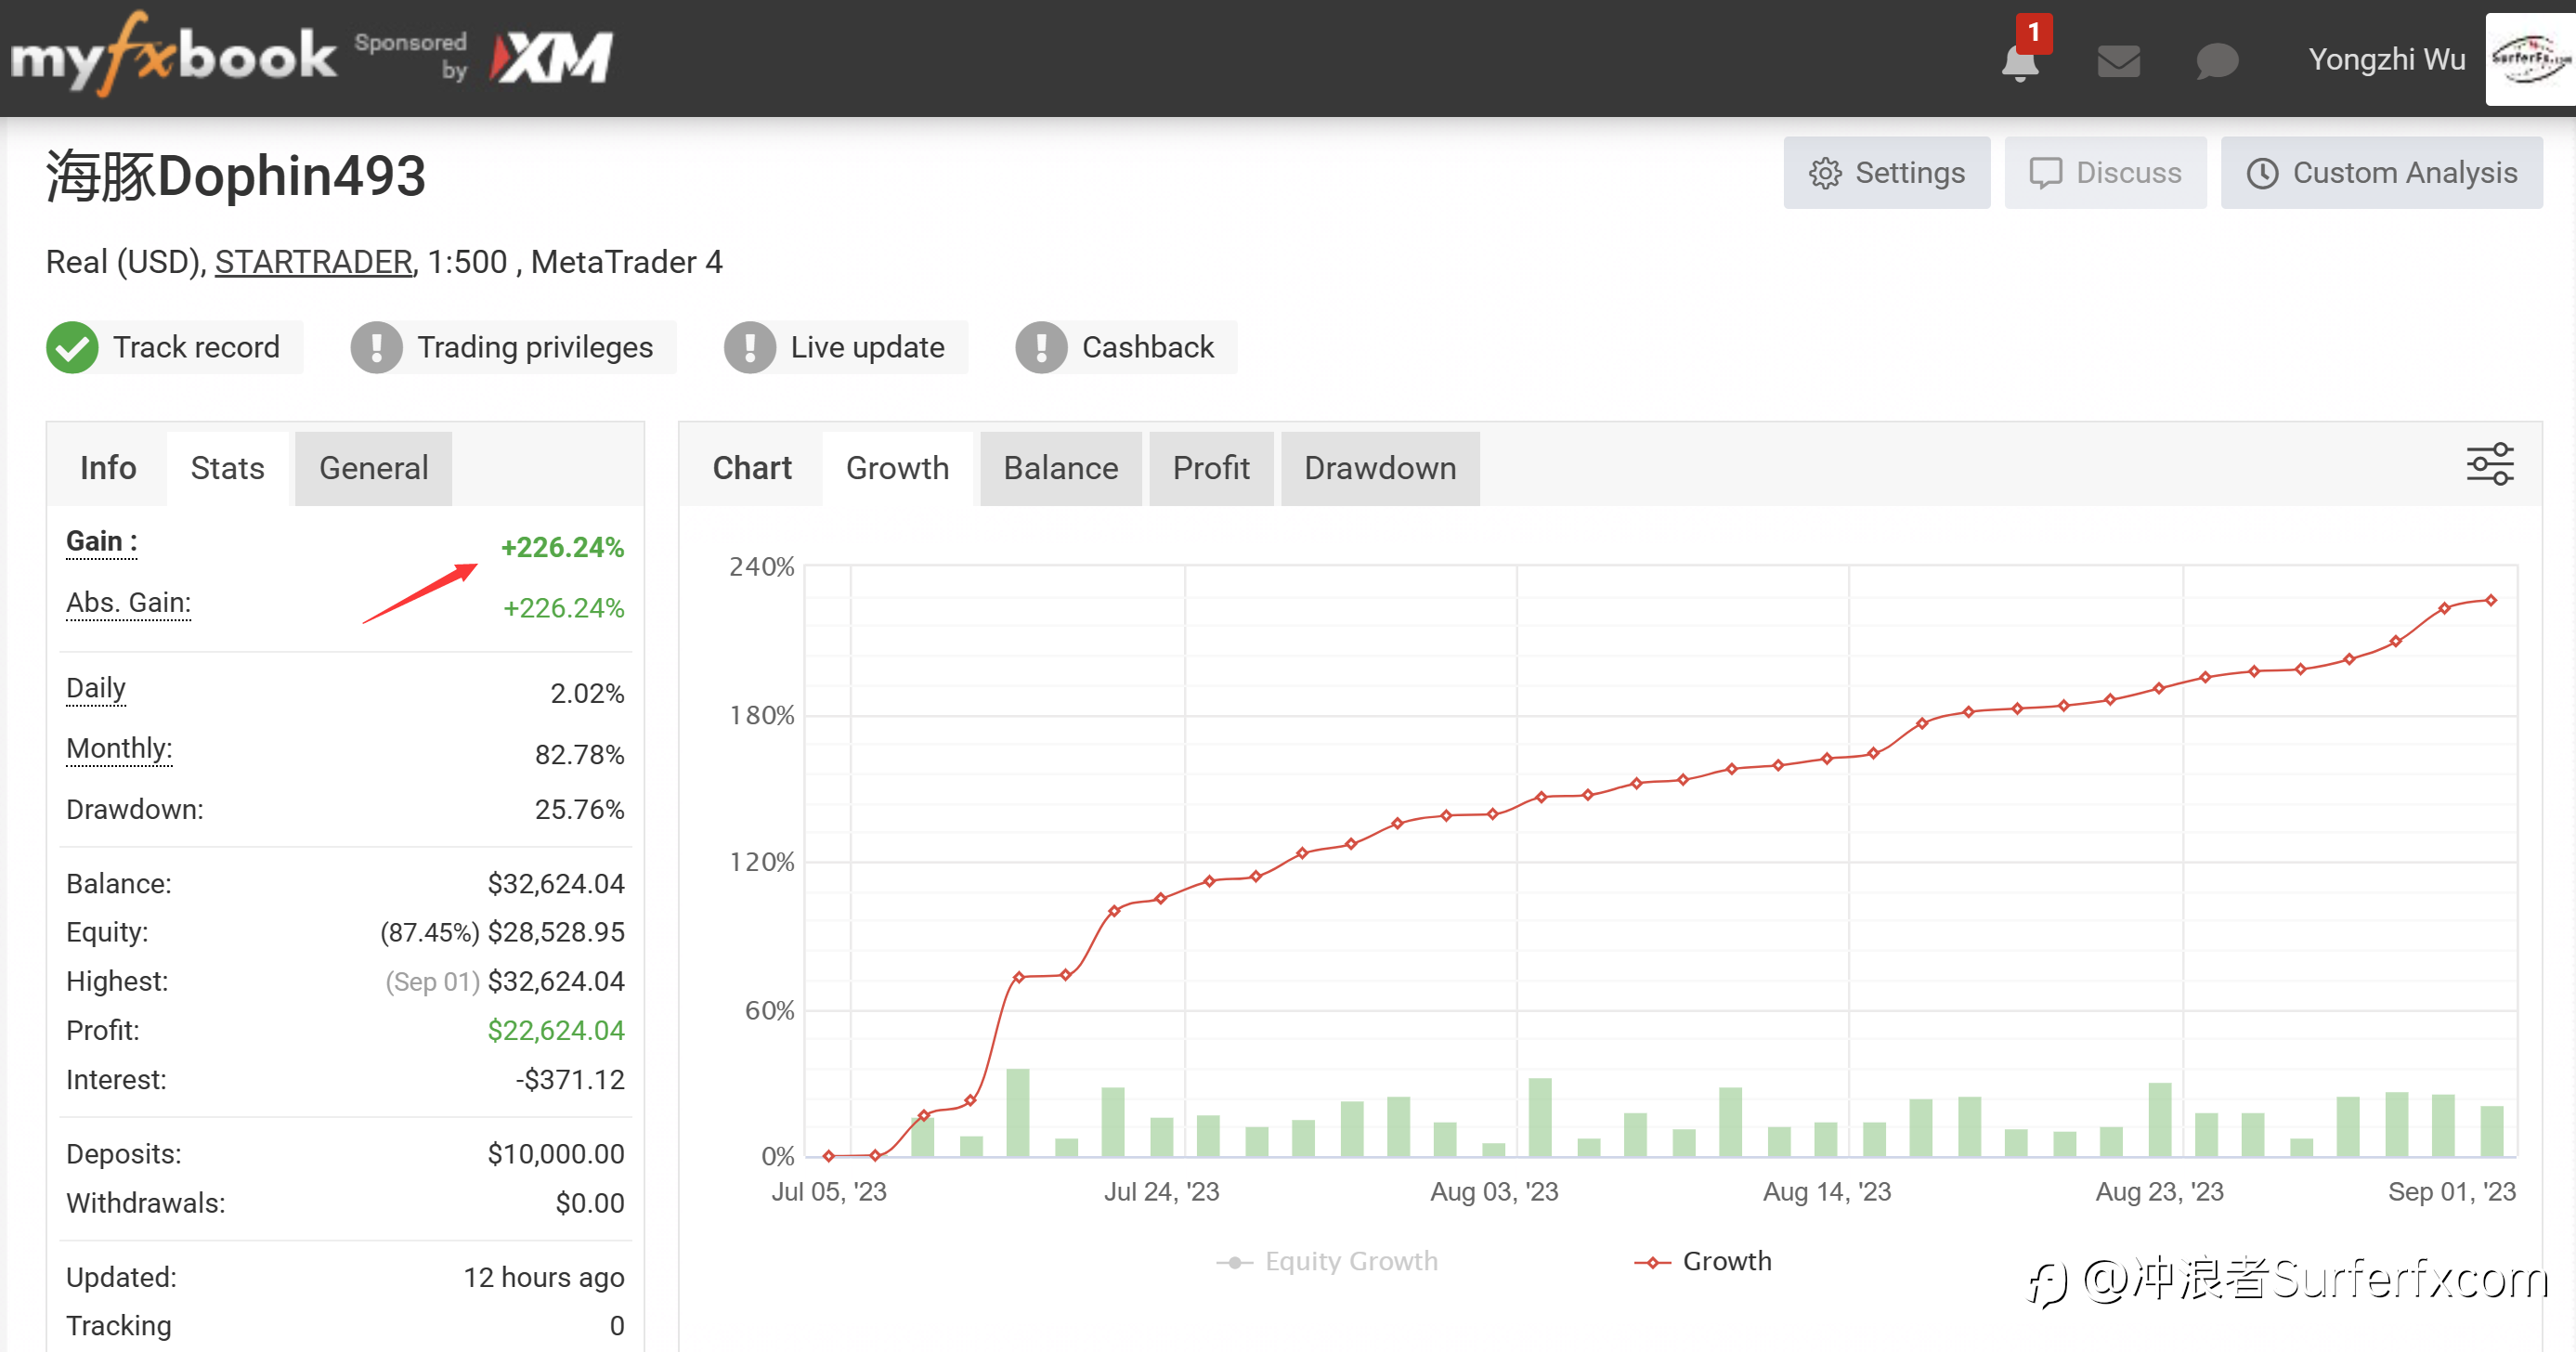This screenshot has width=2576, height=1352.
Task: Click the Track record verified checkmark
Action: [72, 347]
